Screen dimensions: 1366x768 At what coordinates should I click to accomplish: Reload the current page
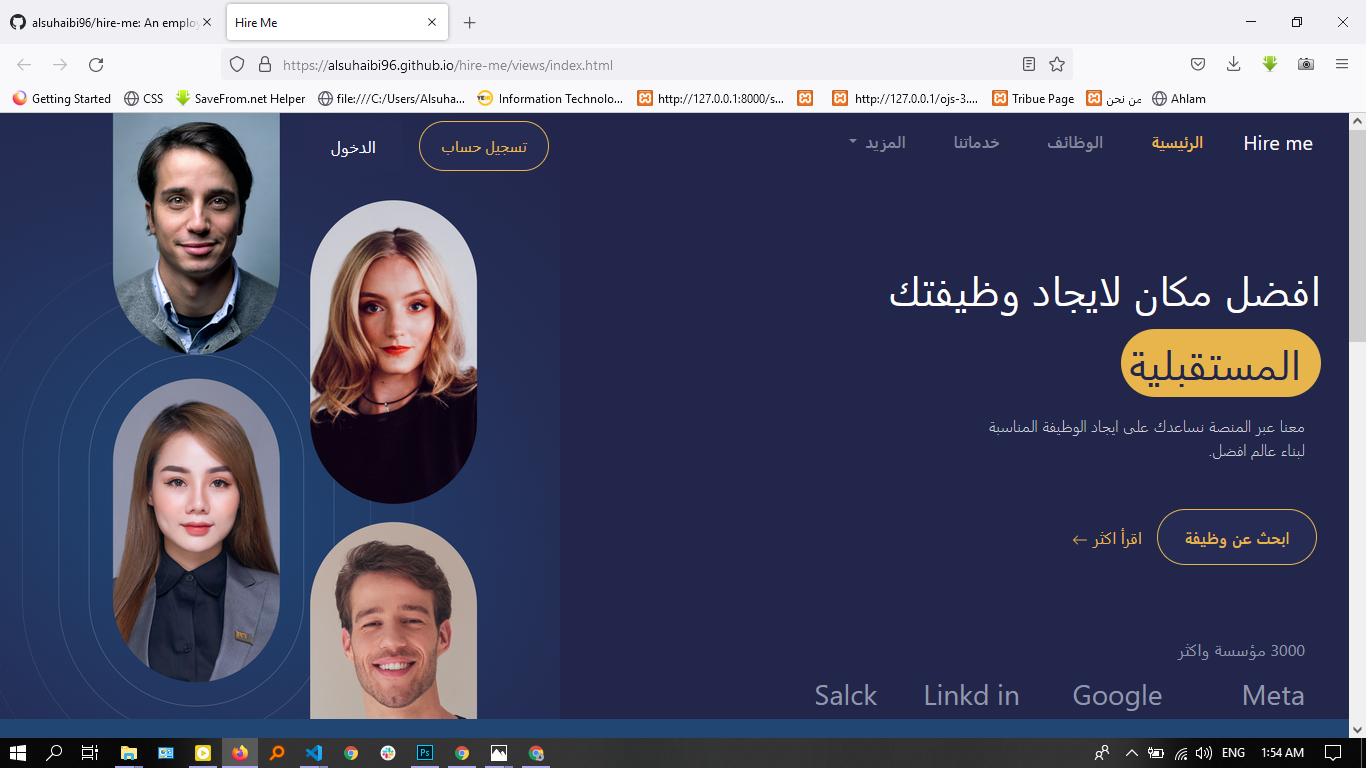coord(96,63)
